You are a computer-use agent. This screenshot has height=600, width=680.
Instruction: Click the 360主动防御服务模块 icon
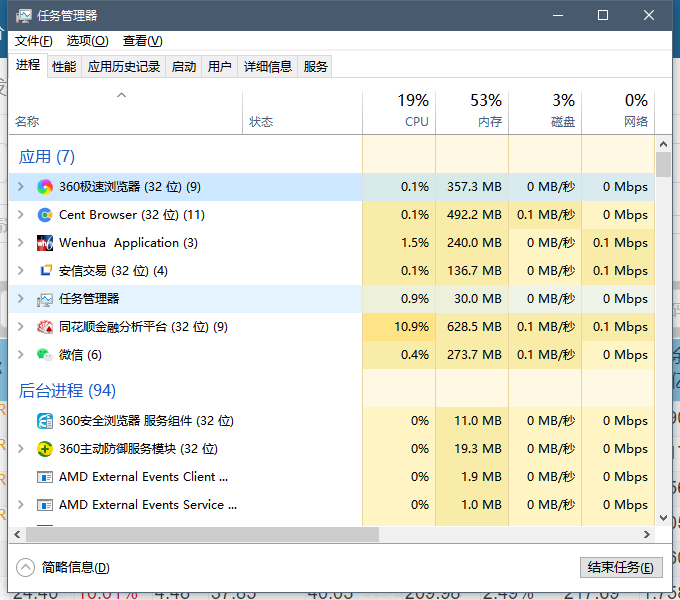point(45,449)
